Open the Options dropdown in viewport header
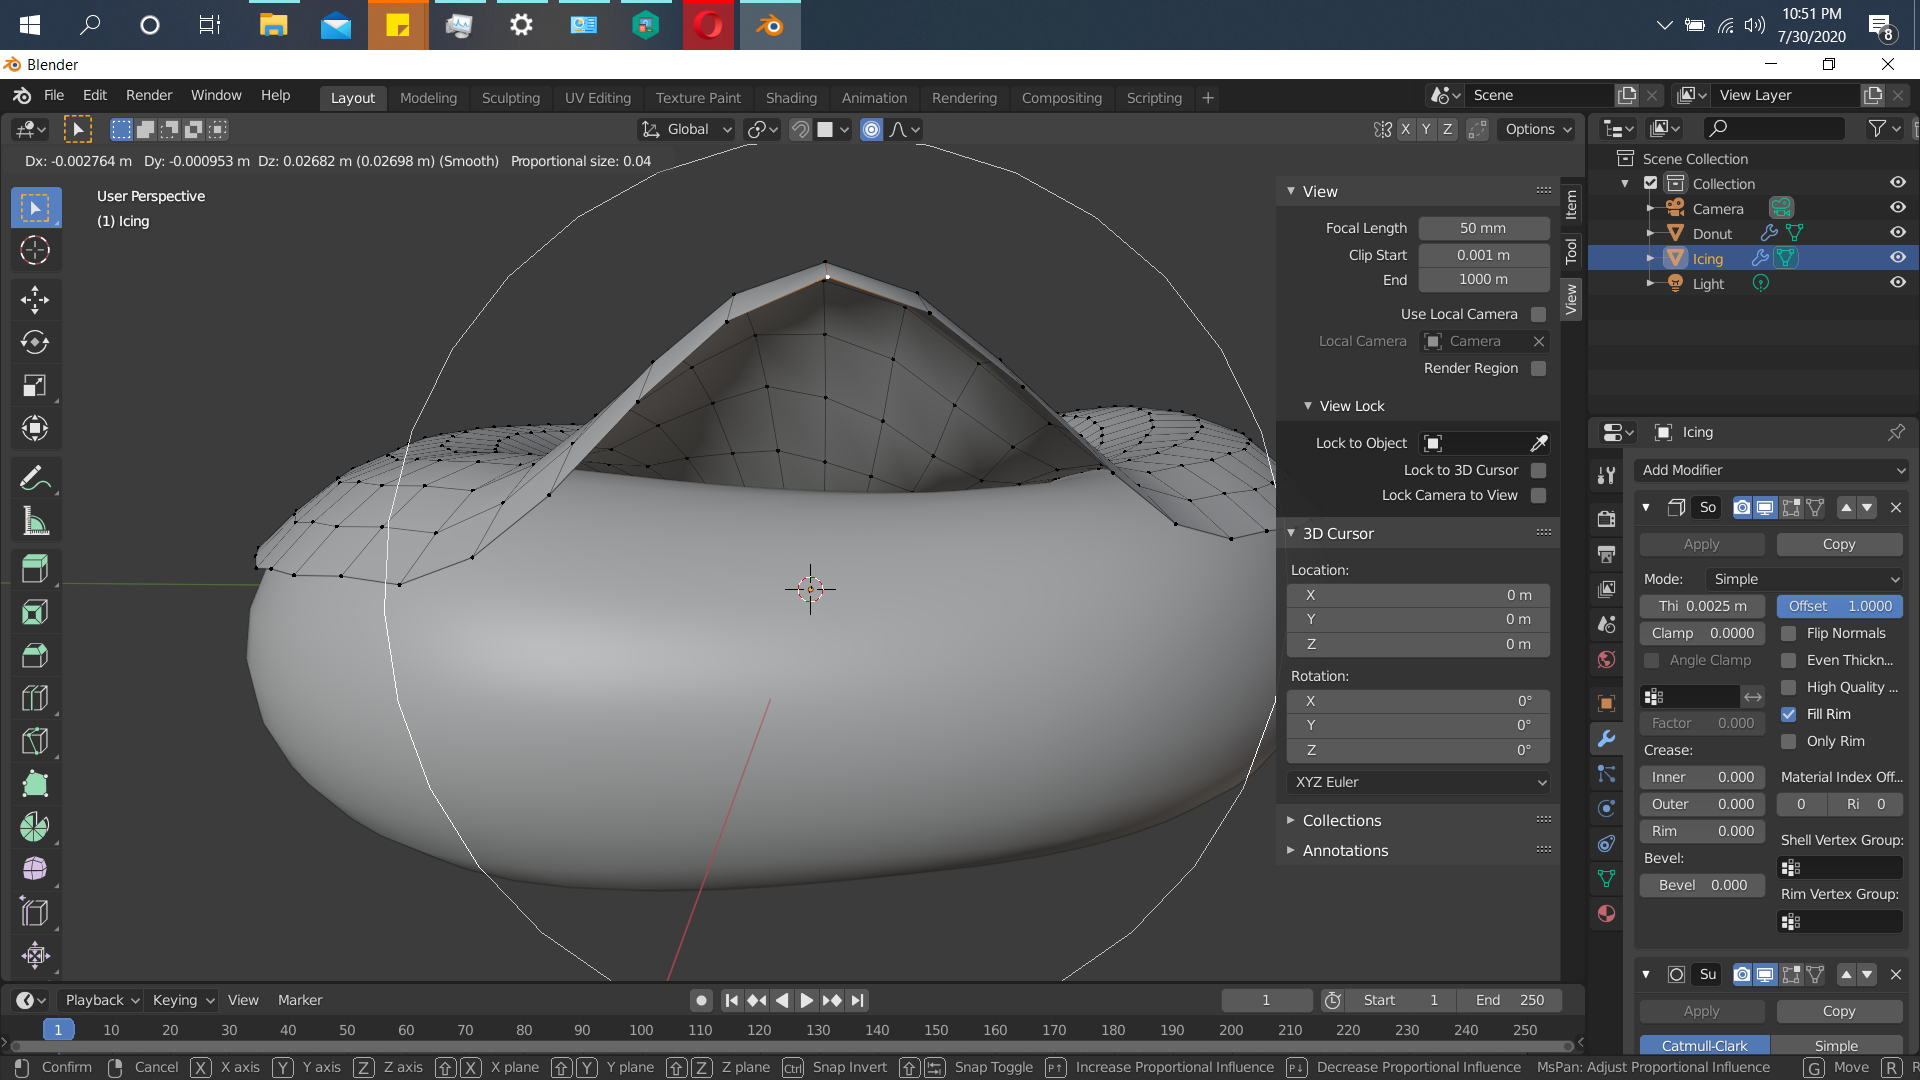This screenshot has width=1920, height=1080. pyautogui.click(x=1538, y=129)
